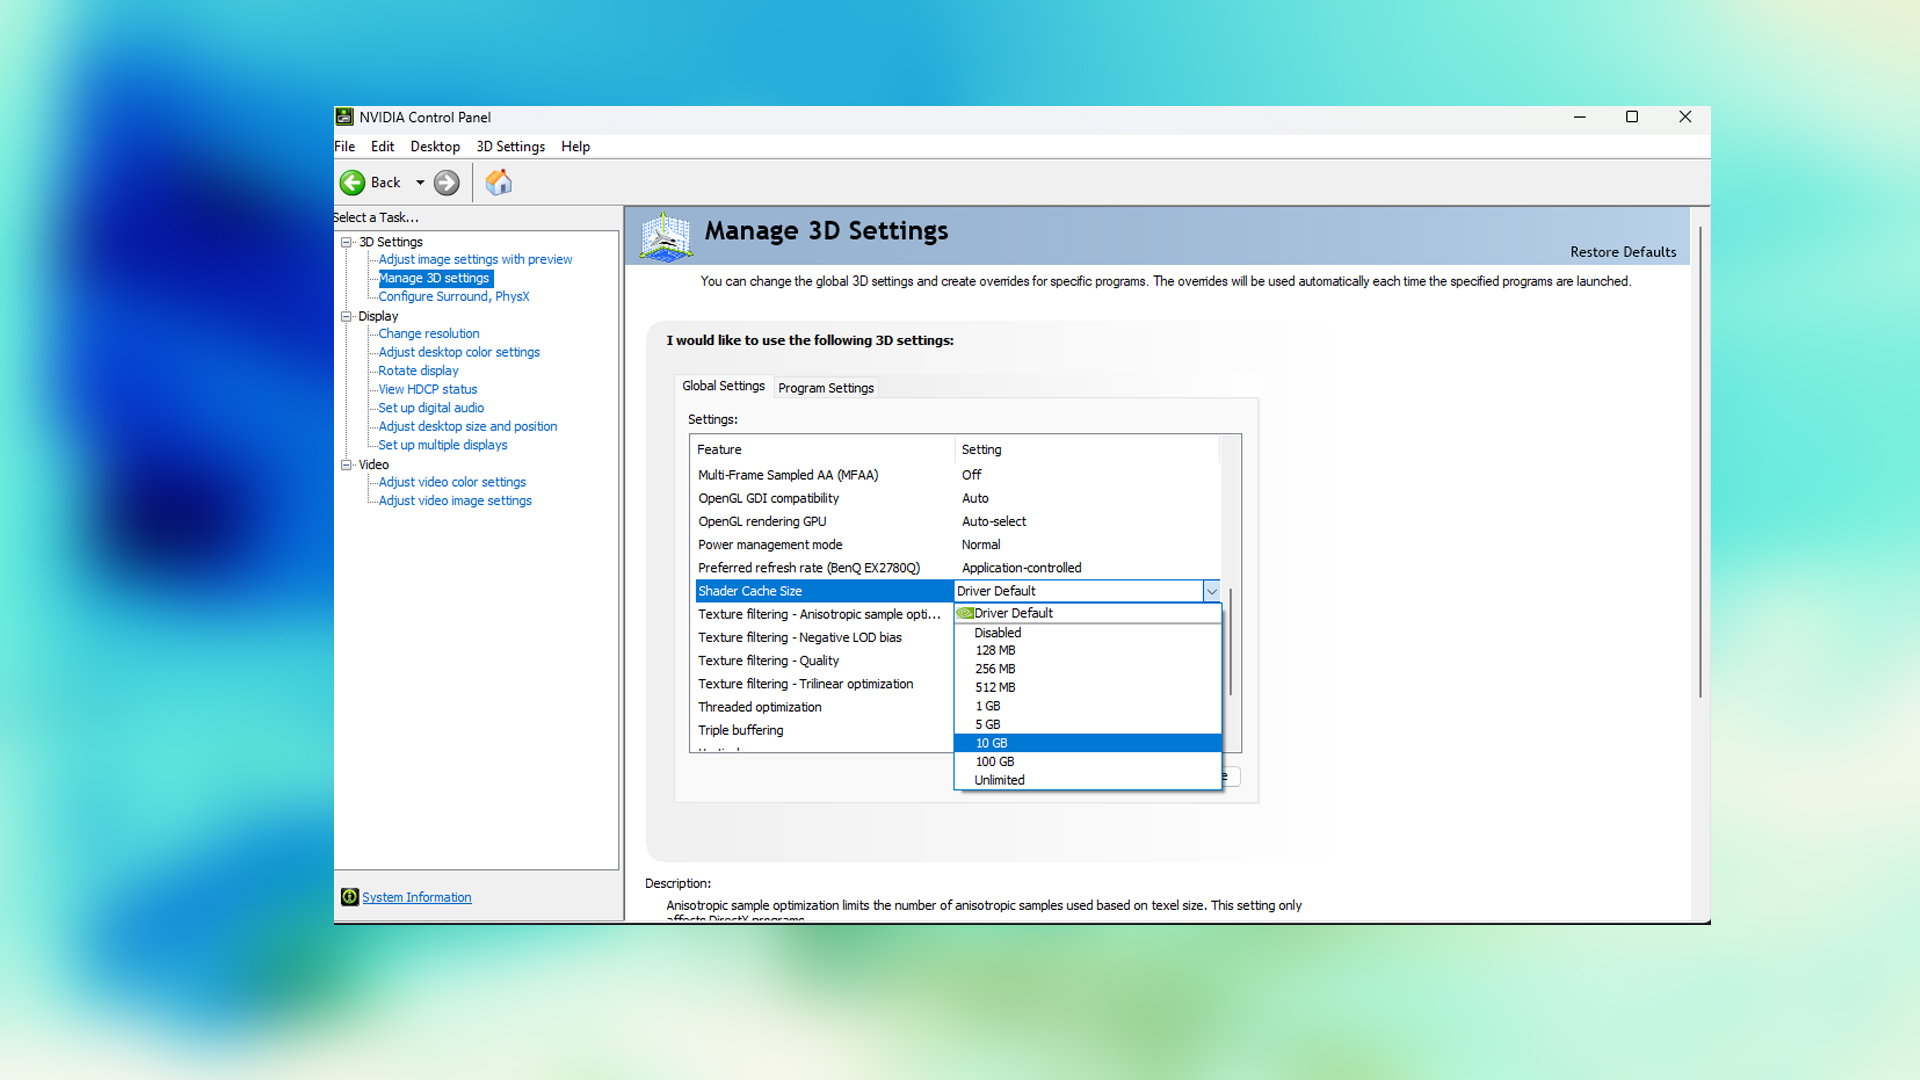Click the green Back arrow icon
Viewport: 1920px width, 1080px height.
(352, 182)
